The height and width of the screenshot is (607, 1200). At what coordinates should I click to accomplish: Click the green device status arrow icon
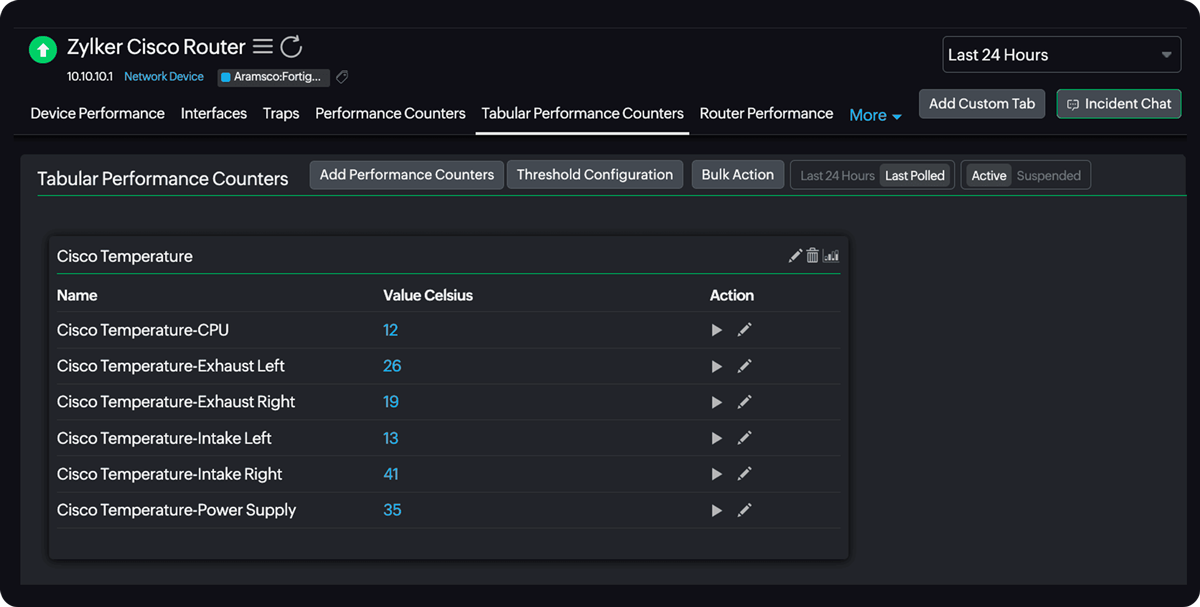click(41, 49)
